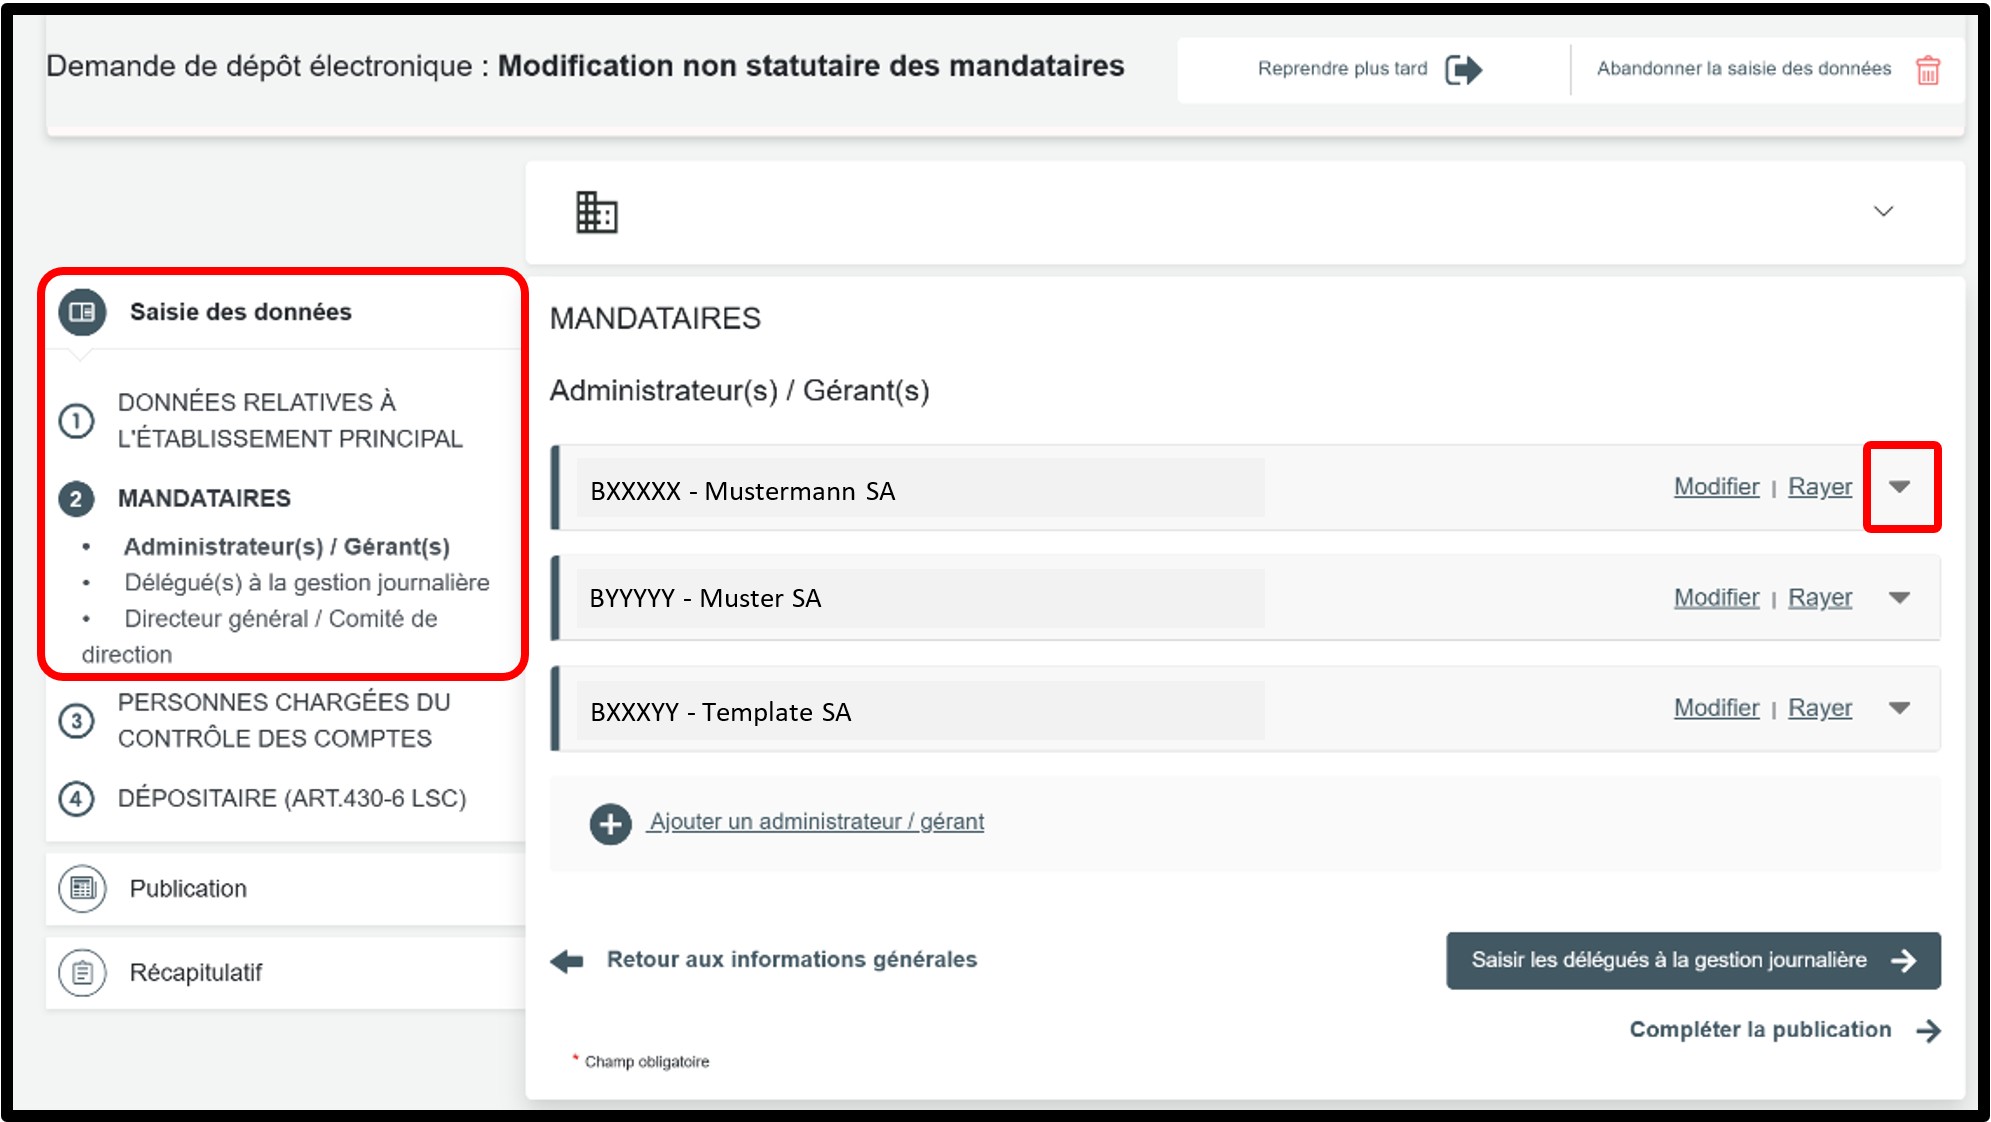Expand the BXXXYY - Template SA row
This screenshot has width=1991, height=1122.
[x=1900, y=708]
